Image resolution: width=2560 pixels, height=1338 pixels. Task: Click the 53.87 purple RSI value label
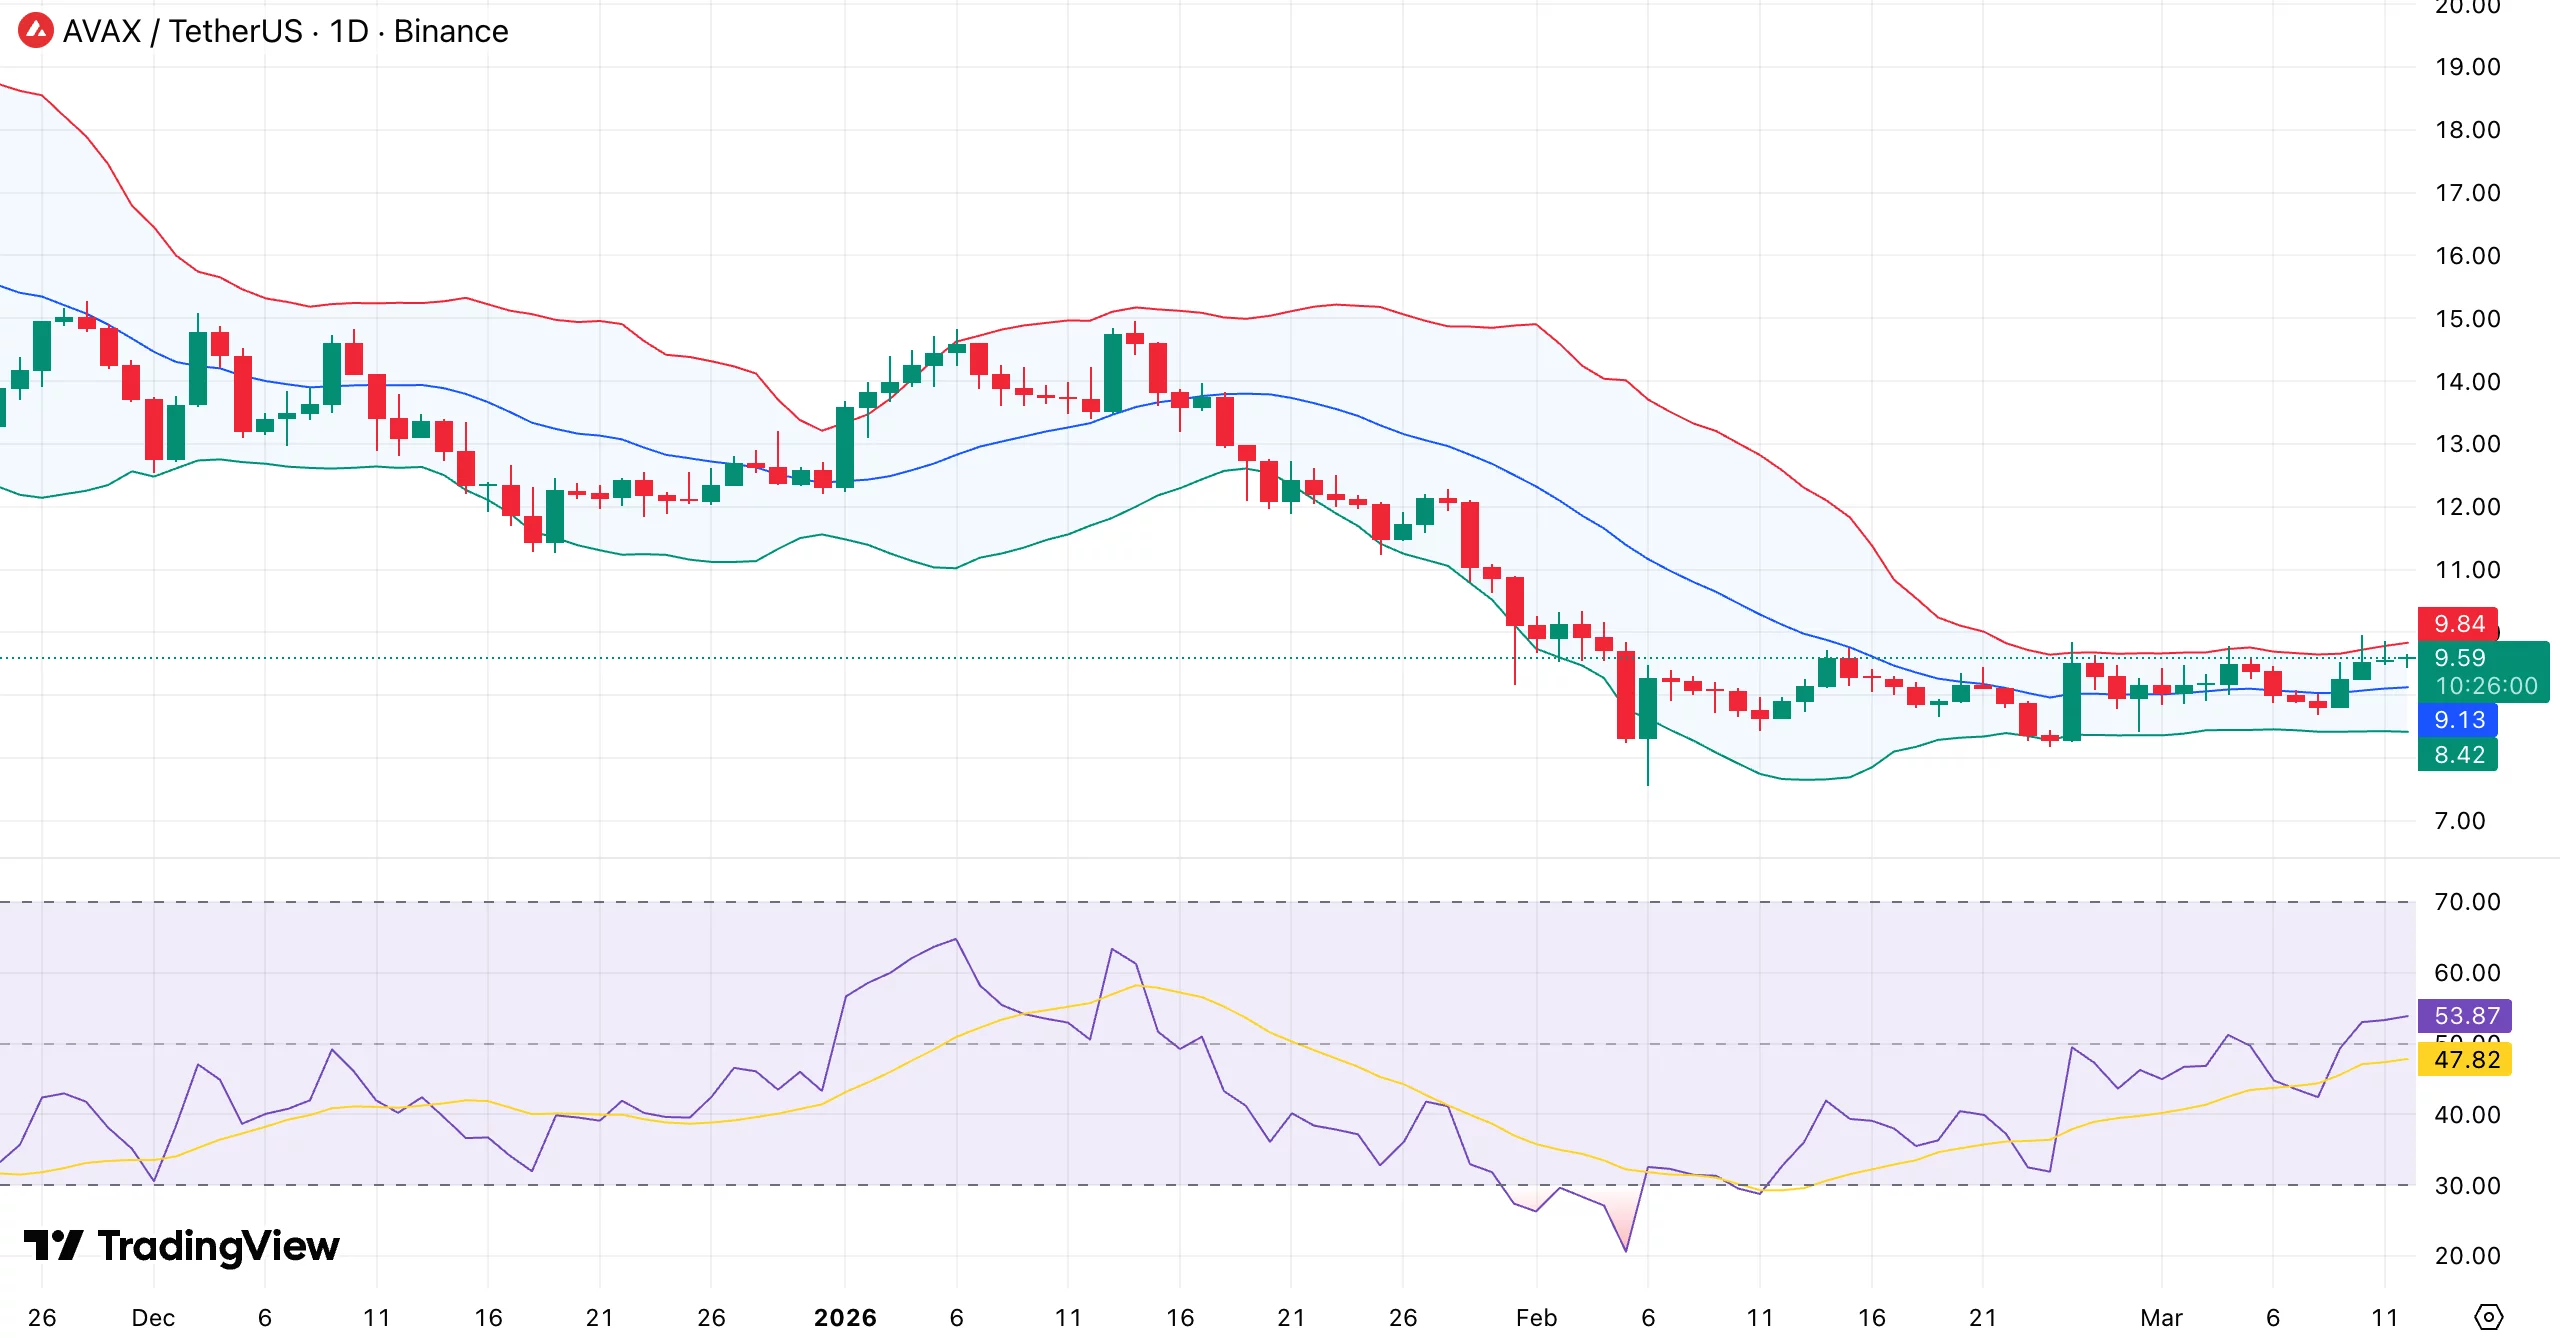pyautogui.click(x=2464, y=1015)
